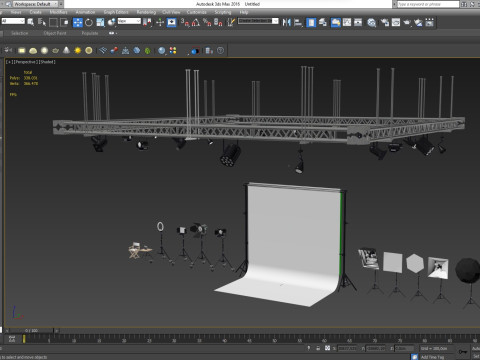Open the viewport [Perspective] label menu
Image resolution: width=480 pixels, height=360 pixels.
click(25, 62)
